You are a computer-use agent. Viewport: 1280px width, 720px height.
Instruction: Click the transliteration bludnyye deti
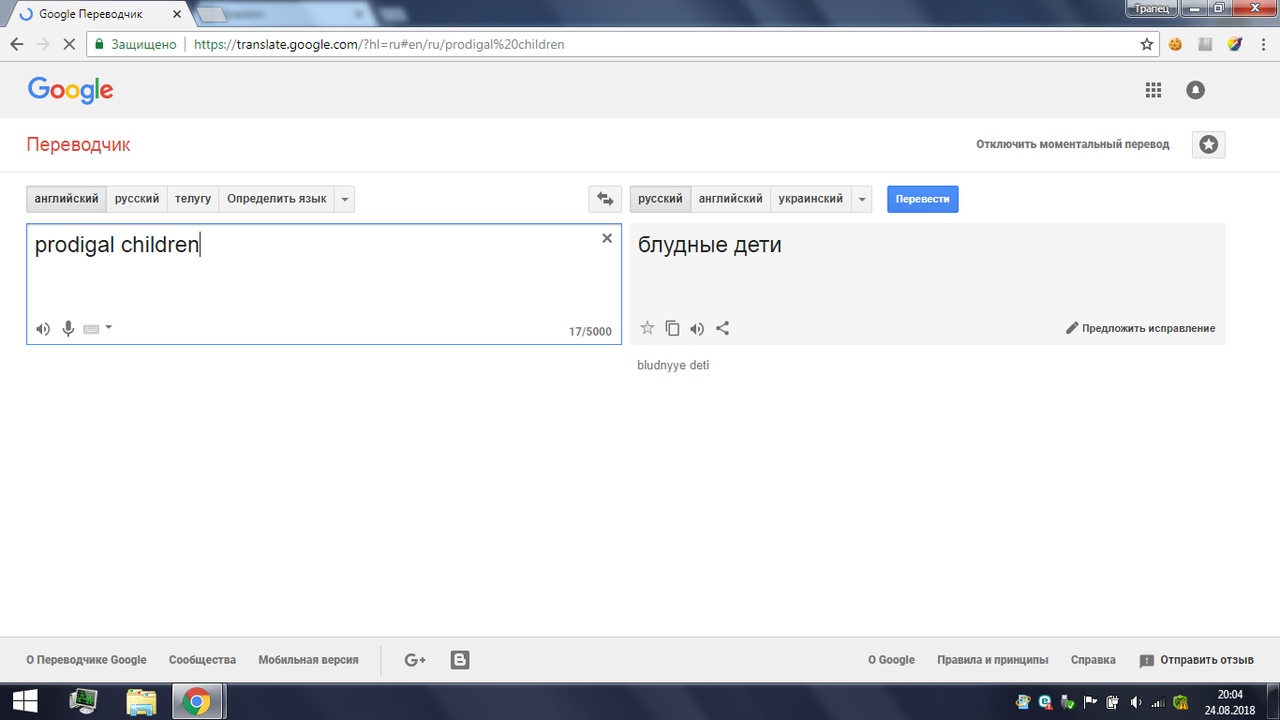(673, 365)
